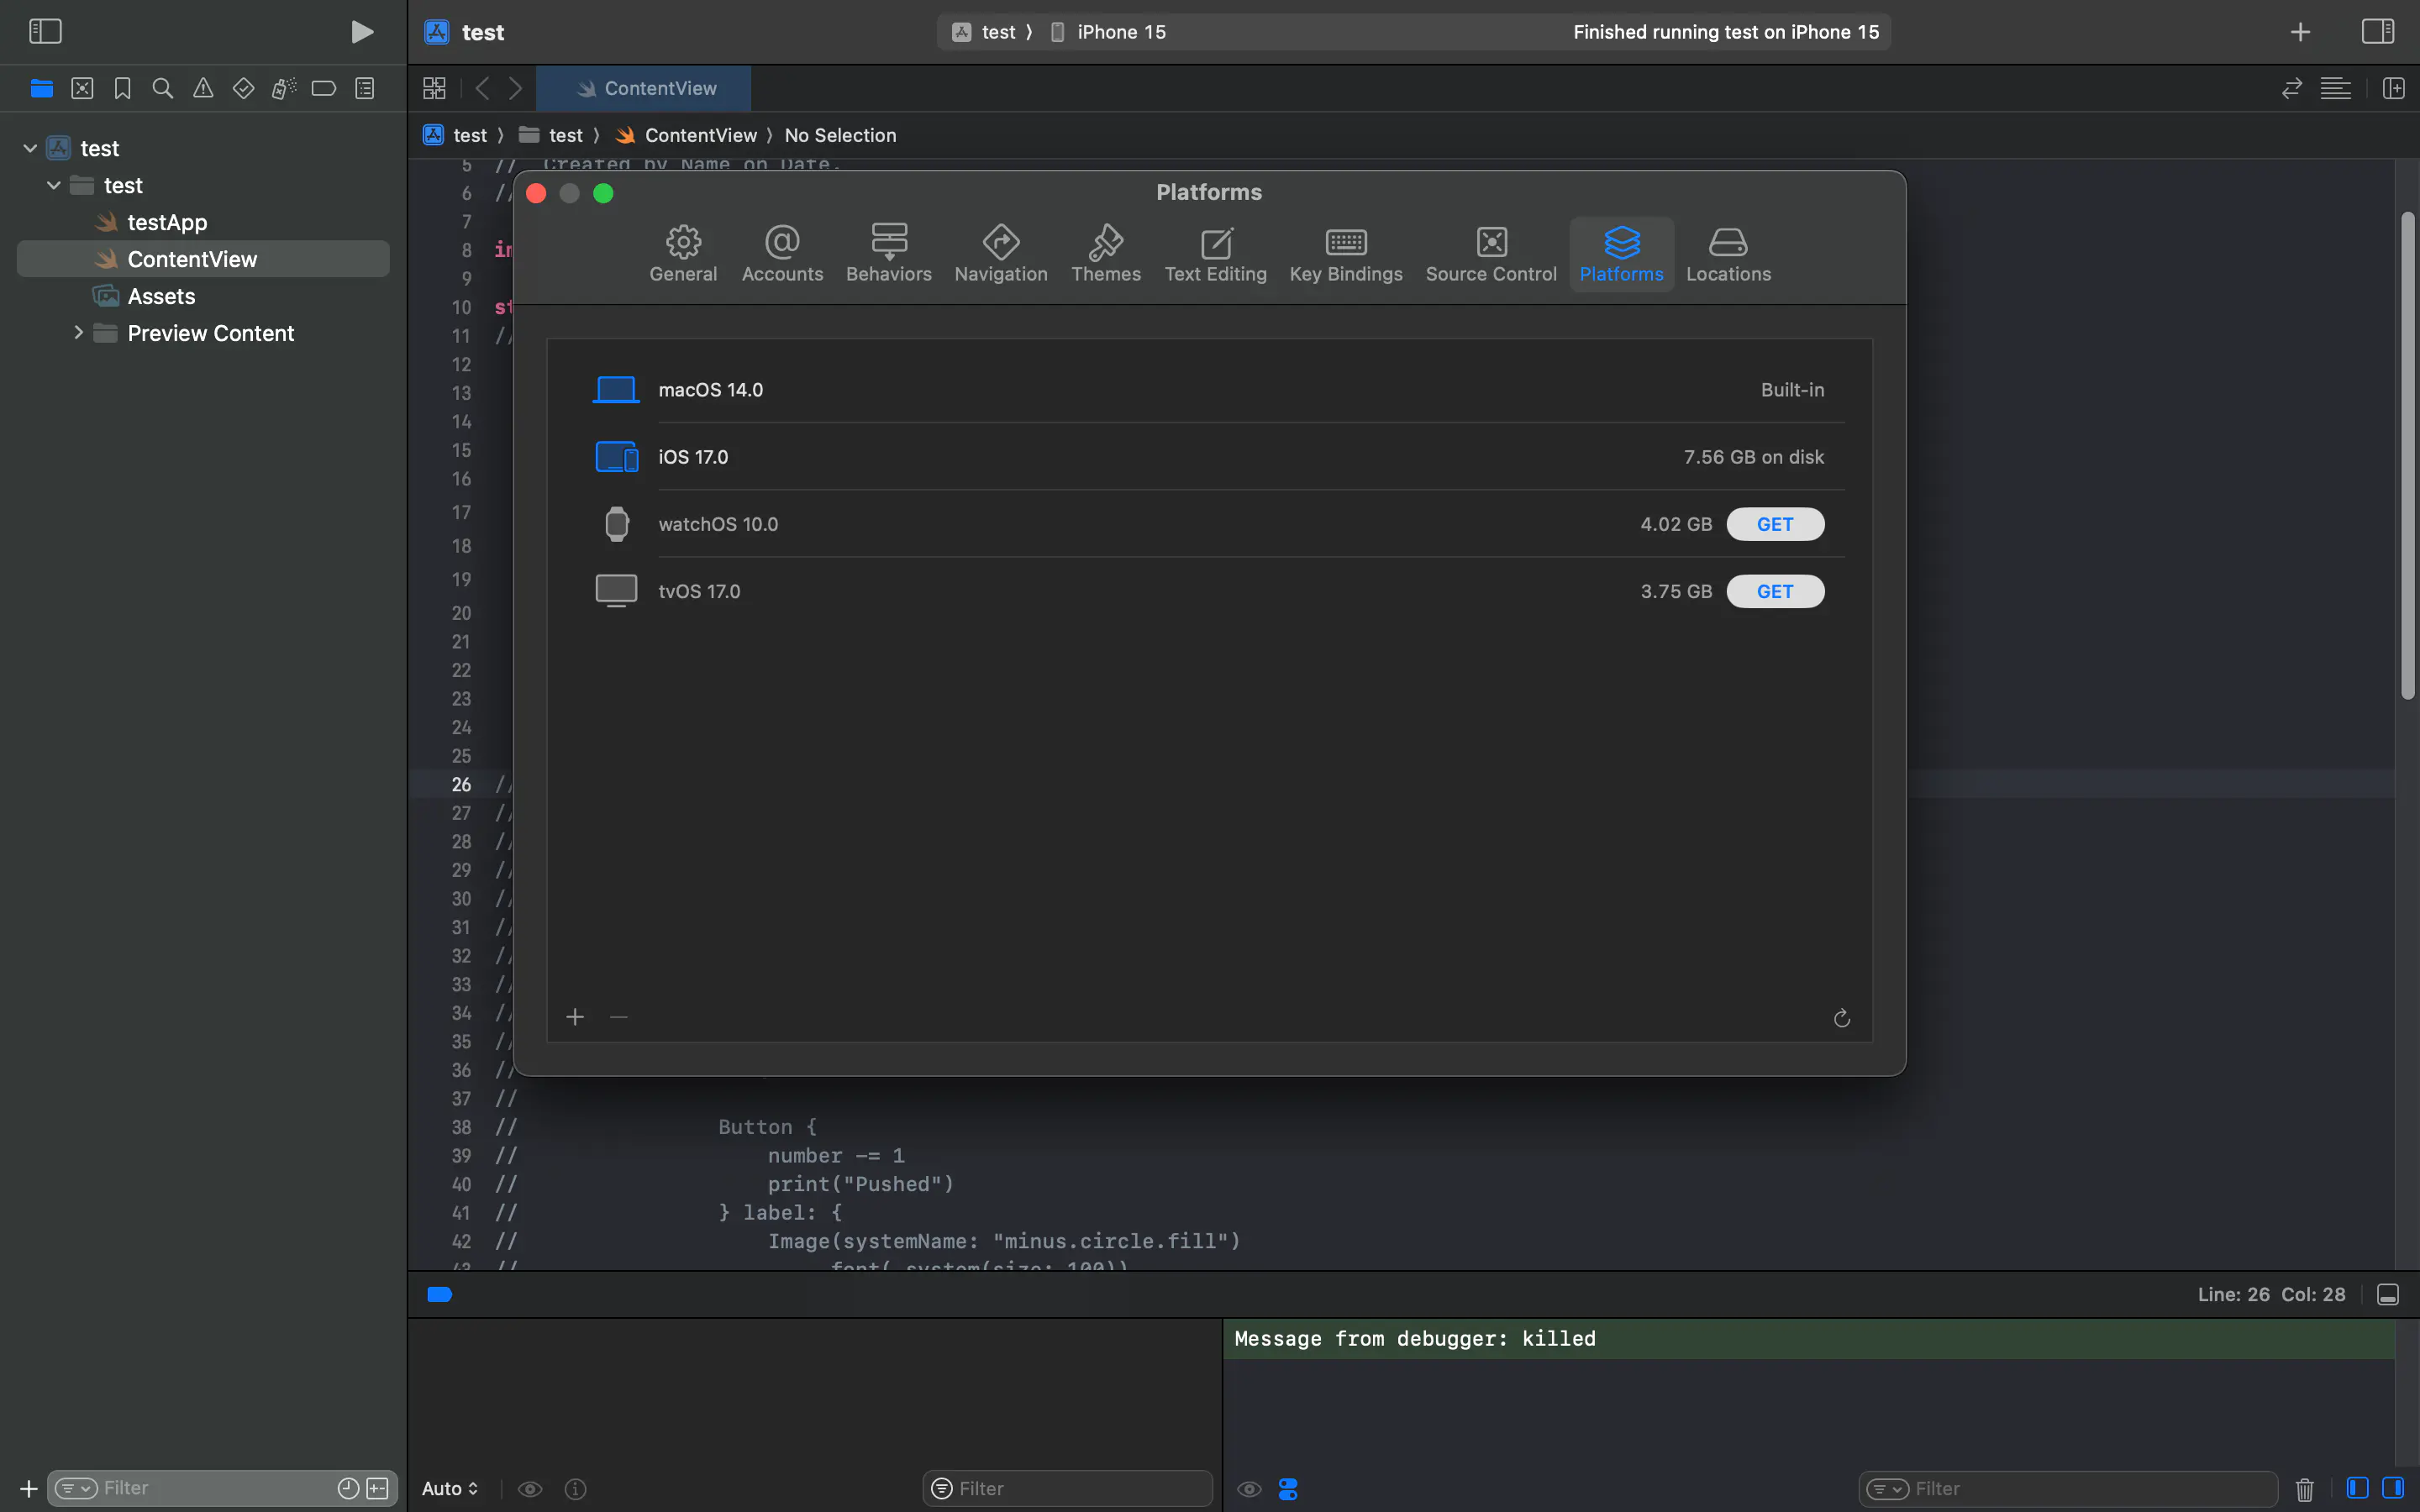Open the Project navigator folder icon

tap(42, 88)
